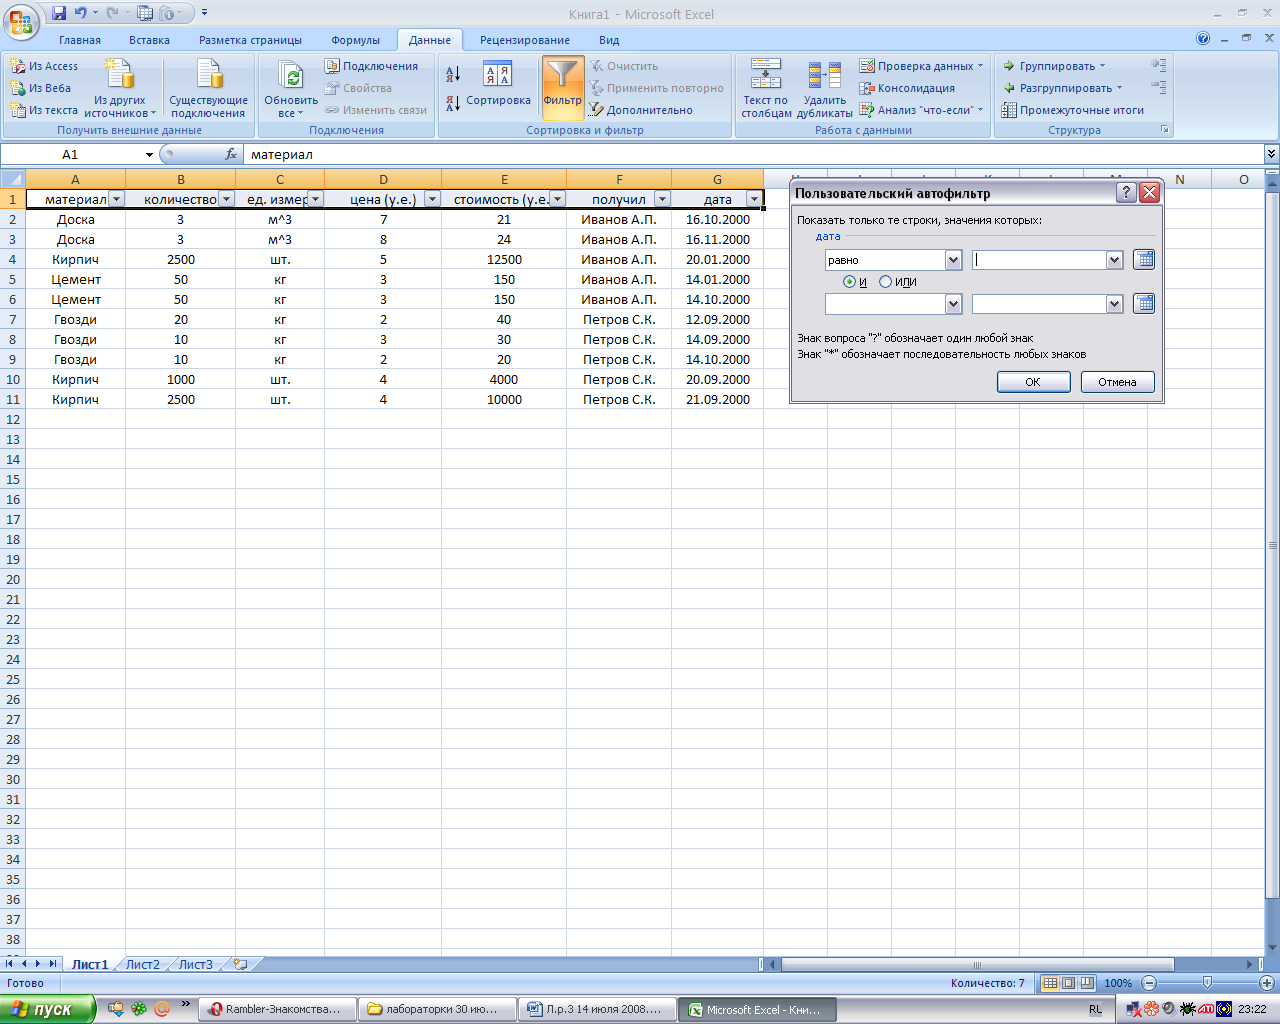1280x1024 pixels.
Task: Open Excel Help question mark icon
Action: (1203, 39)
